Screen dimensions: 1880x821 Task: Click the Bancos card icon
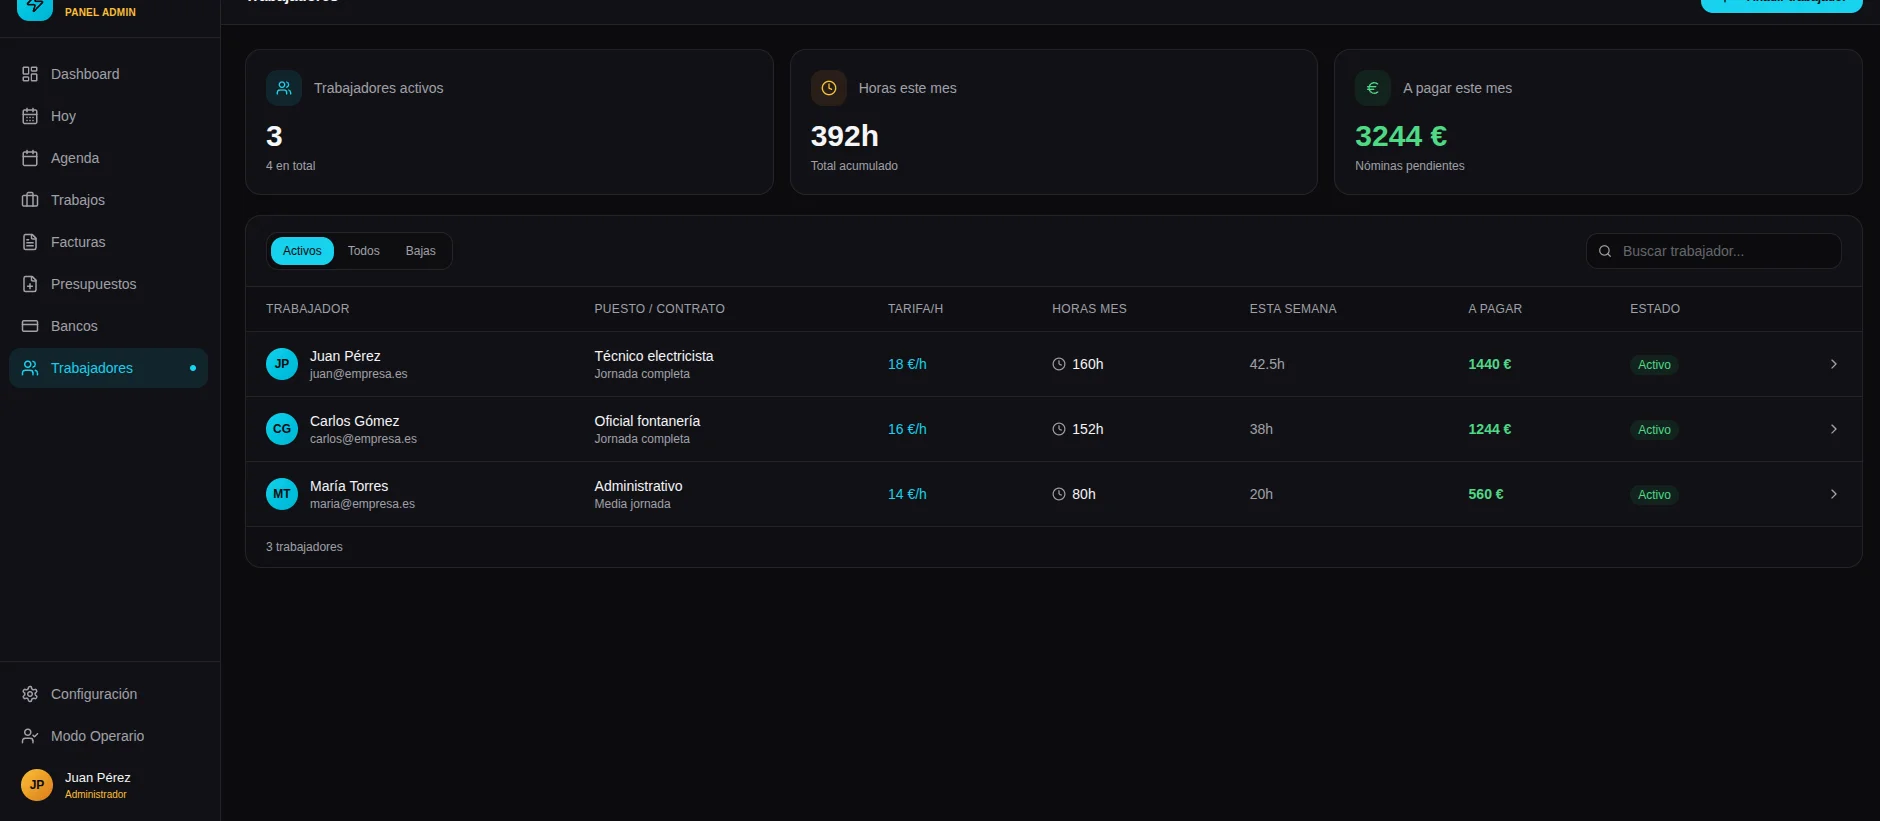pos(30,326)
